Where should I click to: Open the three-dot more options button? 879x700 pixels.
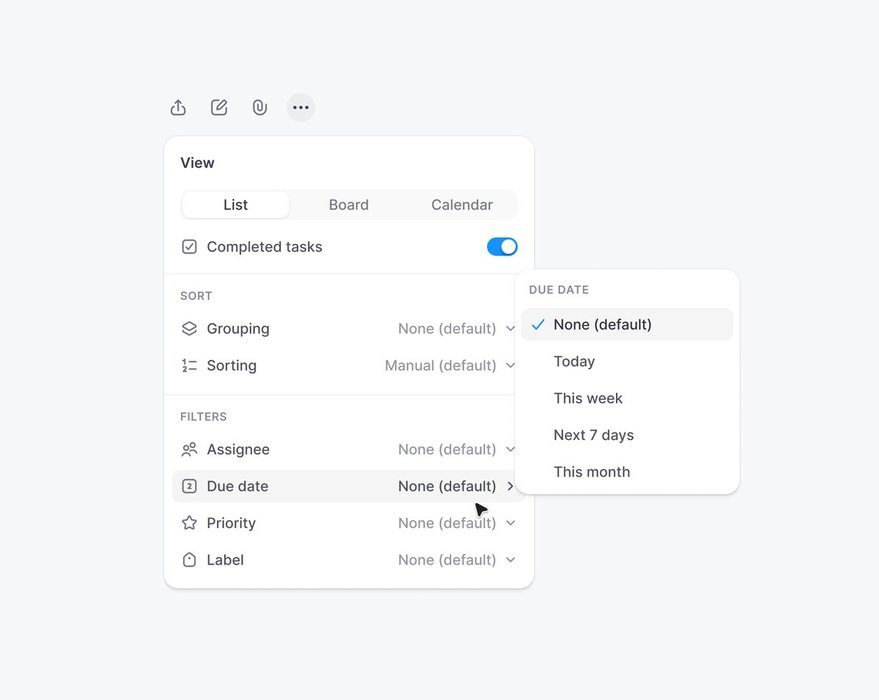[x=301, y=107]
